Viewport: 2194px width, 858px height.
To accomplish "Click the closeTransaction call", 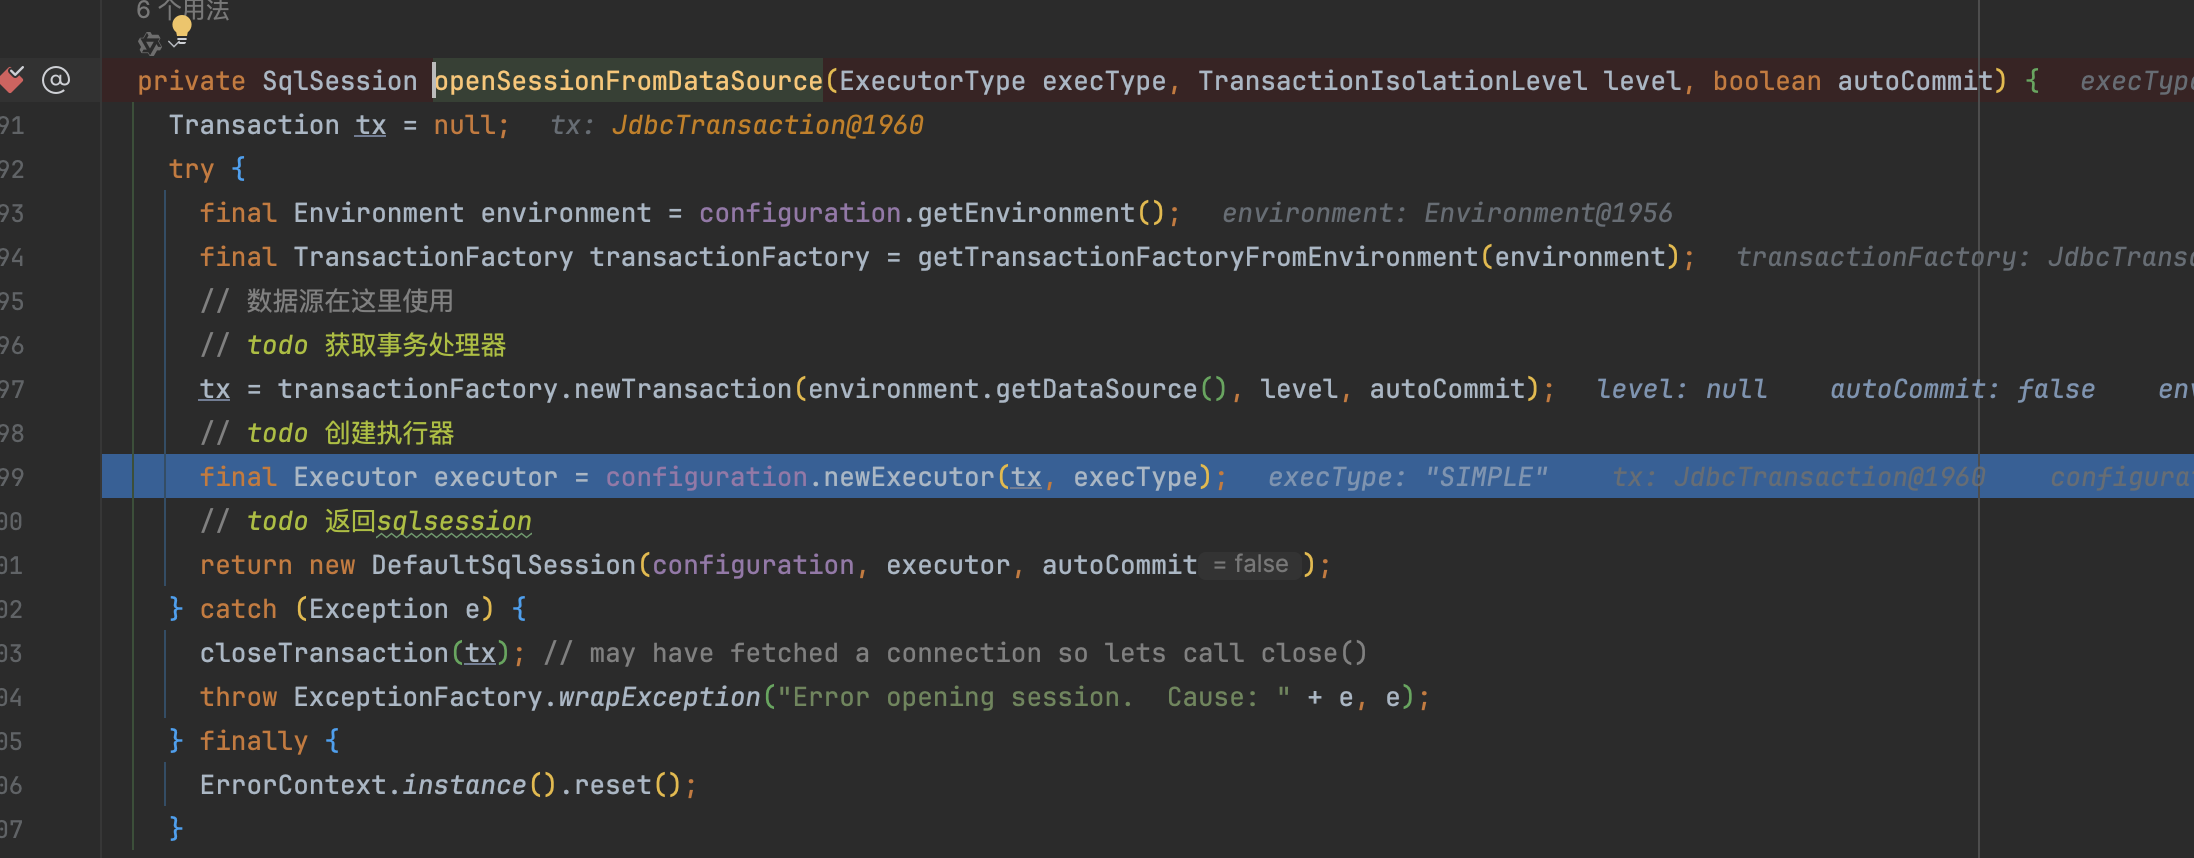I will pos(324,653).
